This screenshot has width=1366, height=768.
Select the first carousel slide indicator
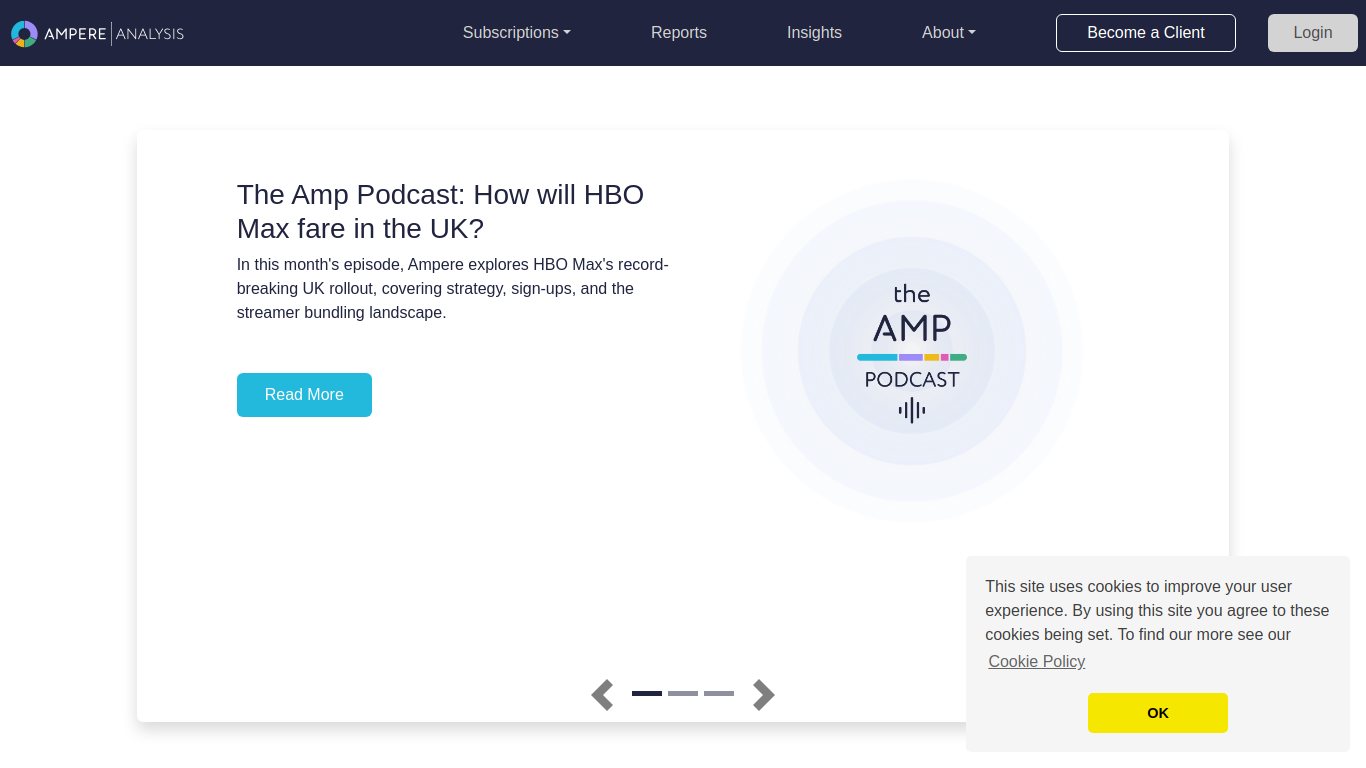pyautogui.click(x=647, y=693)
